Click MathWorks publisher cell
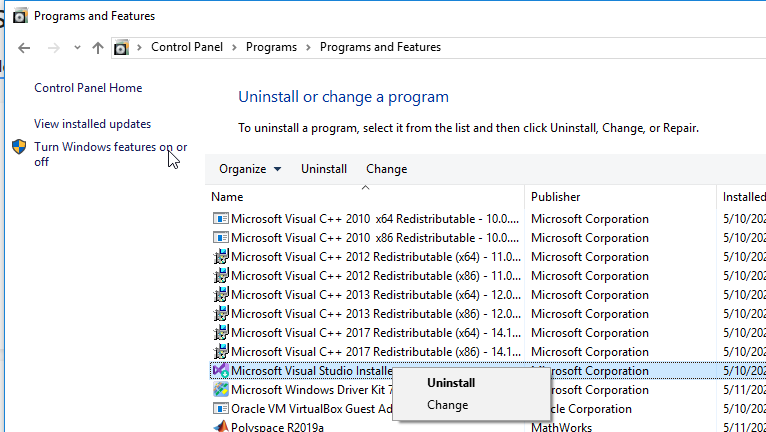 [x=561, y=427]
